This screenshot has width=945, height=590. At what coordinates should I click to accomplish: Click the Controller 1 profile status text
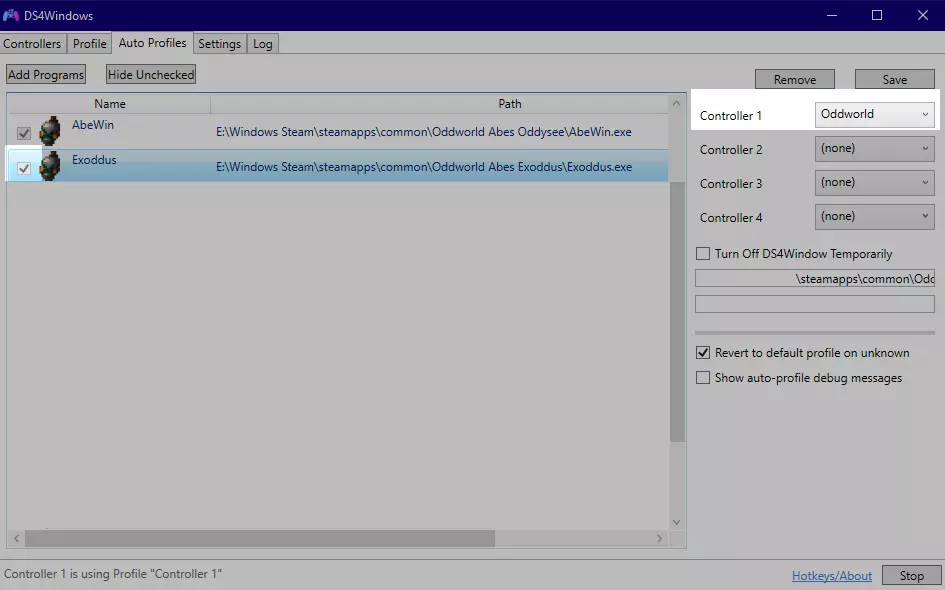[x=113, y=574]
